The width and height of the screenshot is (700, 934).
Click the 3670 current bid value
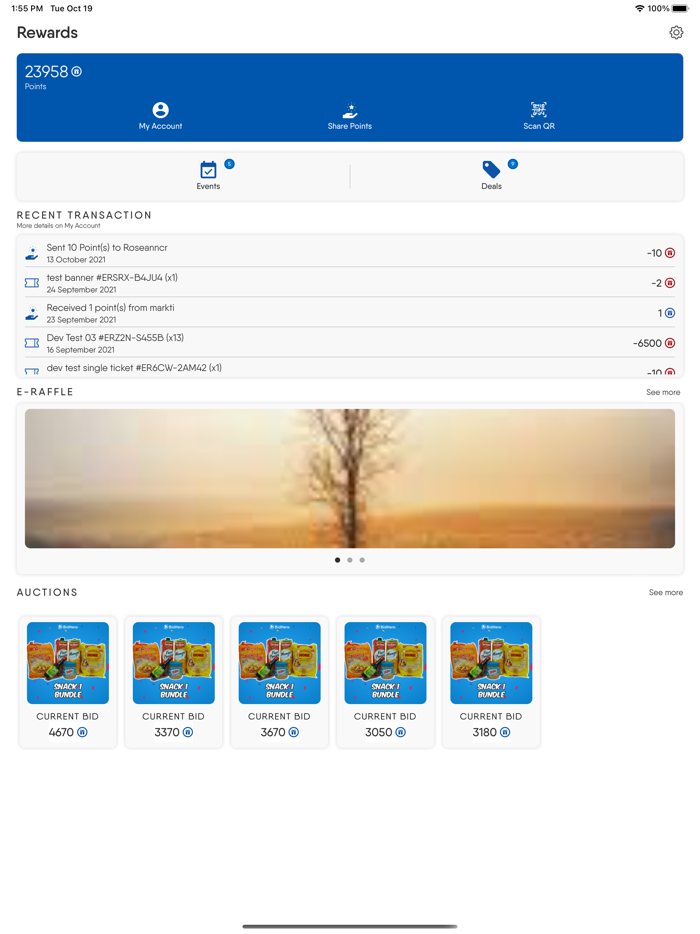[273, 732]
